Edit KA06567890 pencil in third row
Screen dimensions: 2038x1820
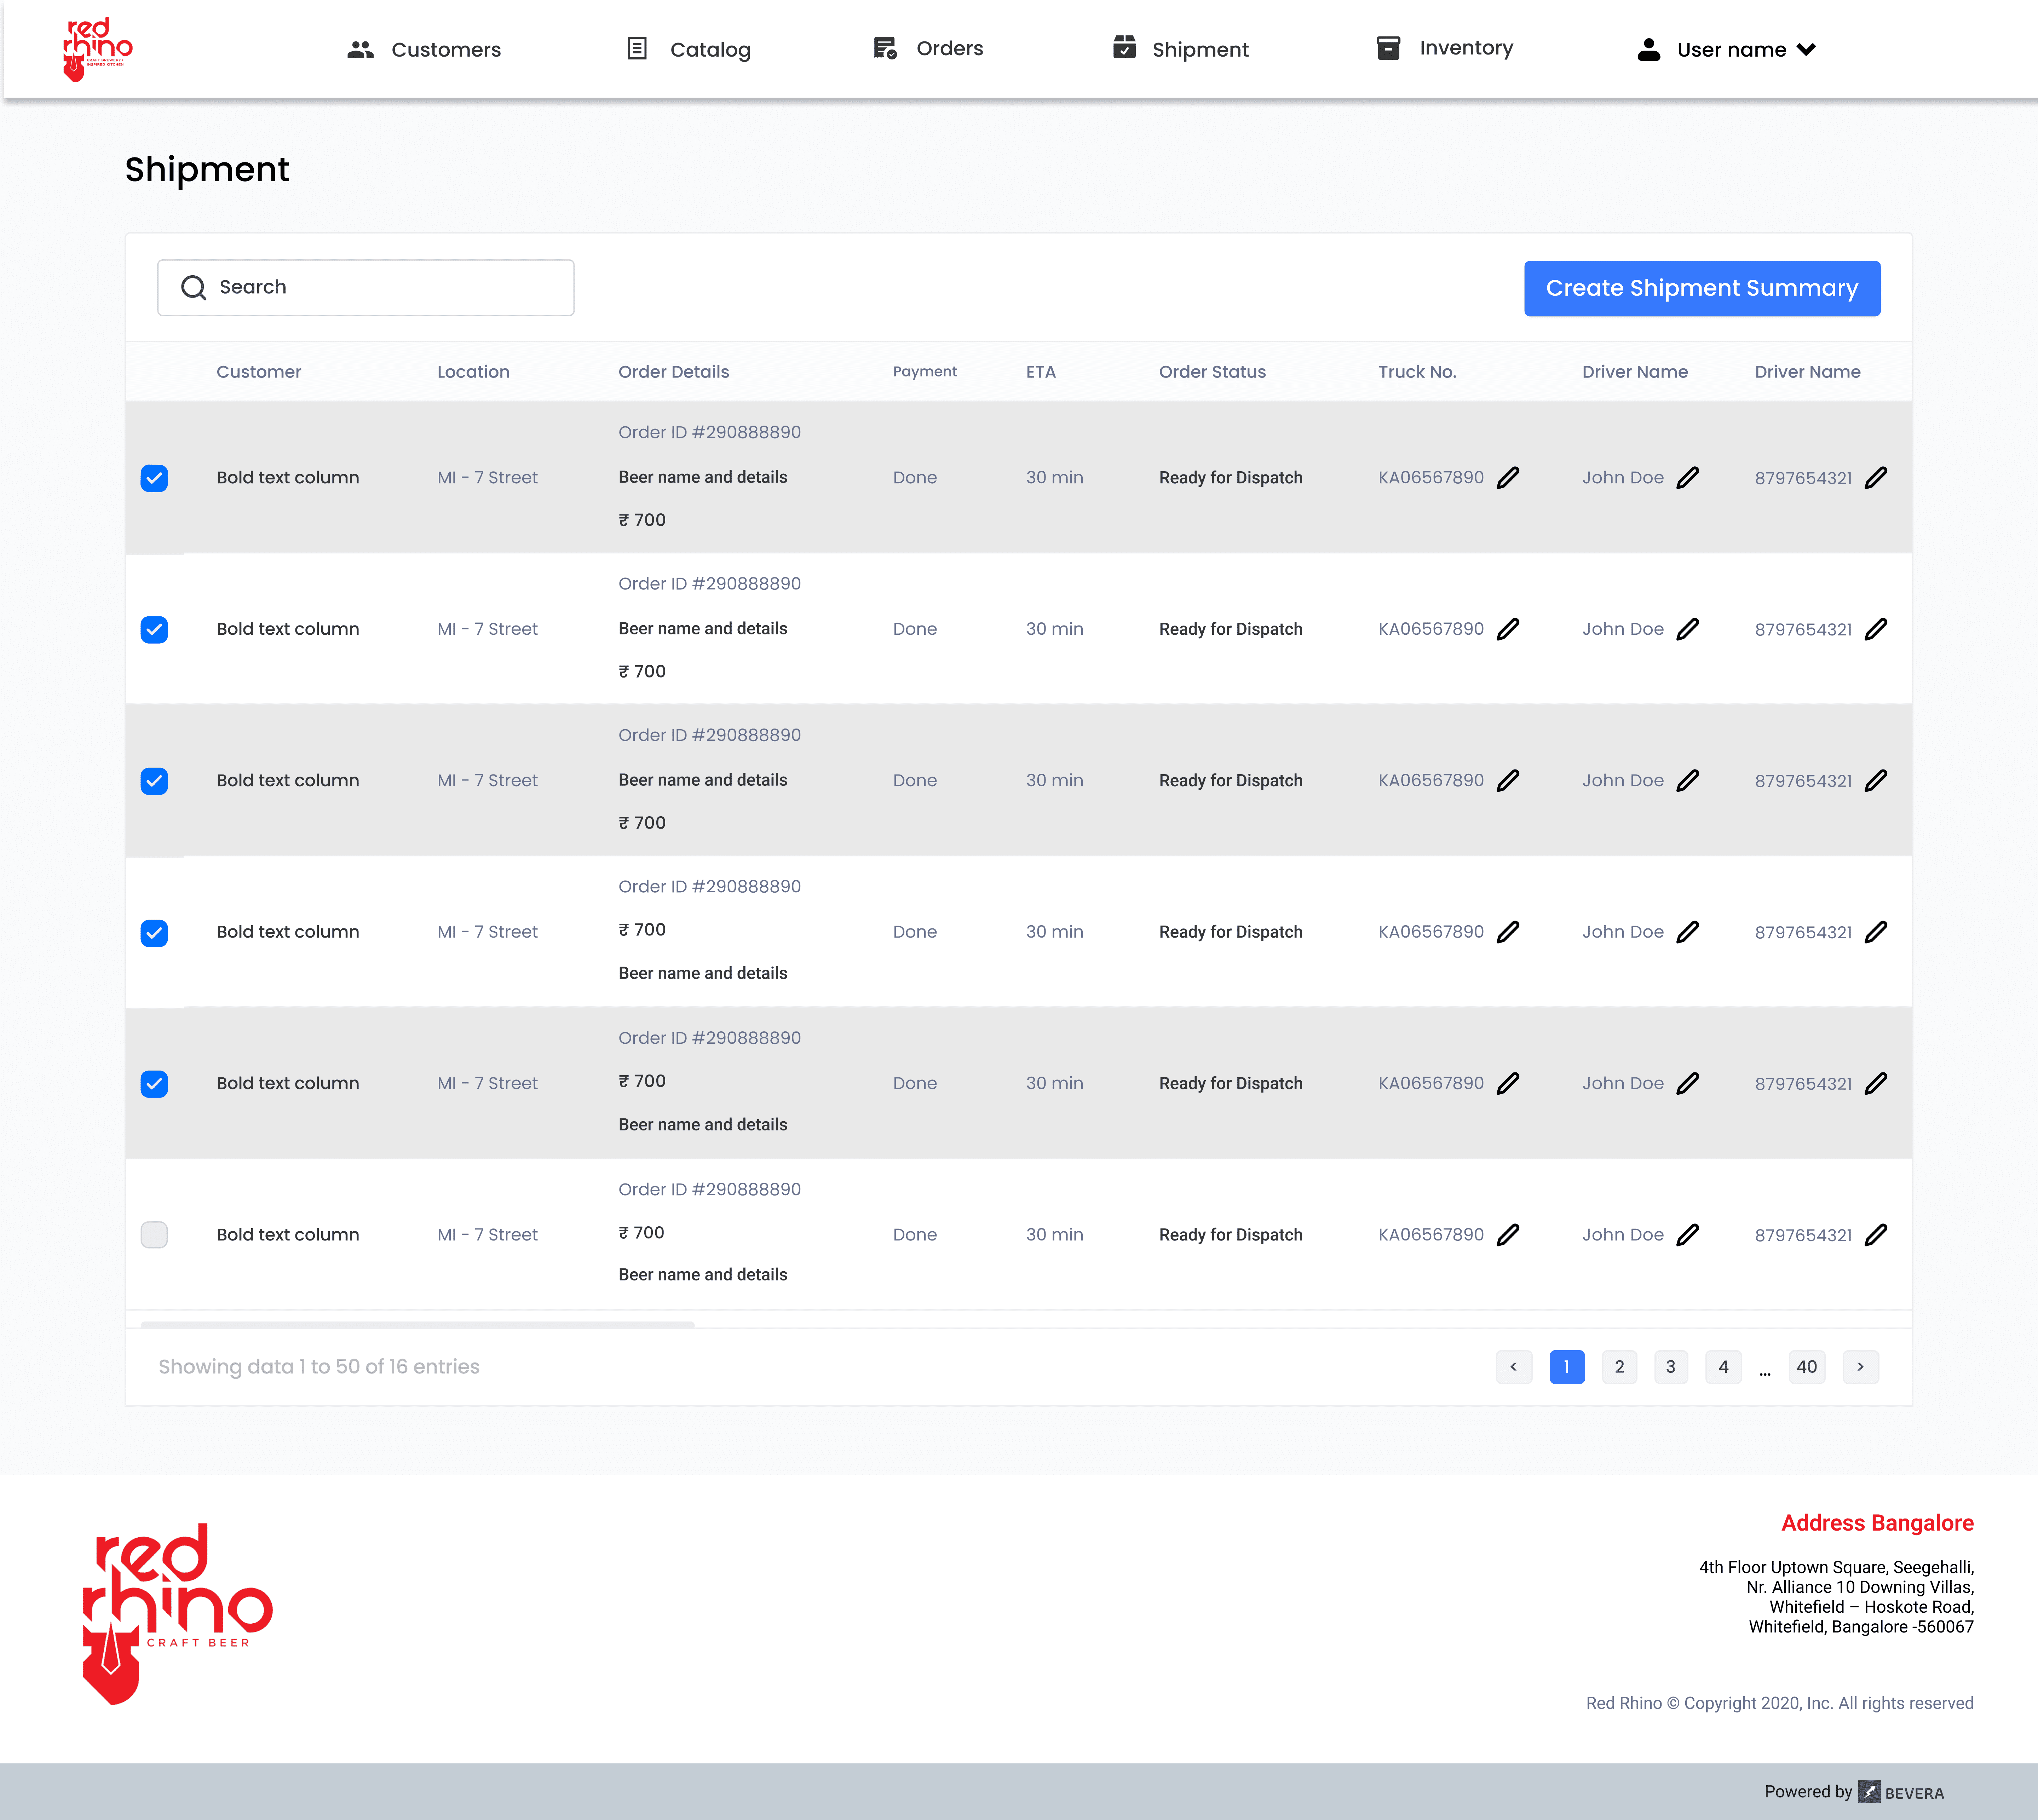1508,780
